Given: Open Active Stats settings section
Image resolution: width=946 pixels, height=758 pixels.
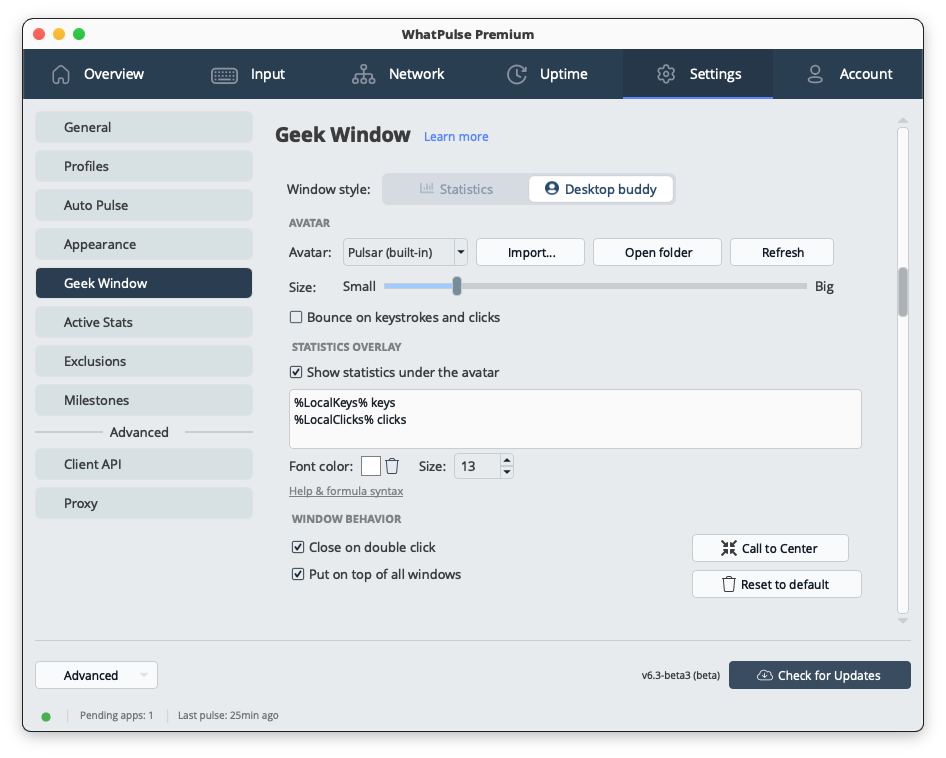Looking at the screenshot, I should pyautogui.click(x=144, y=322).
